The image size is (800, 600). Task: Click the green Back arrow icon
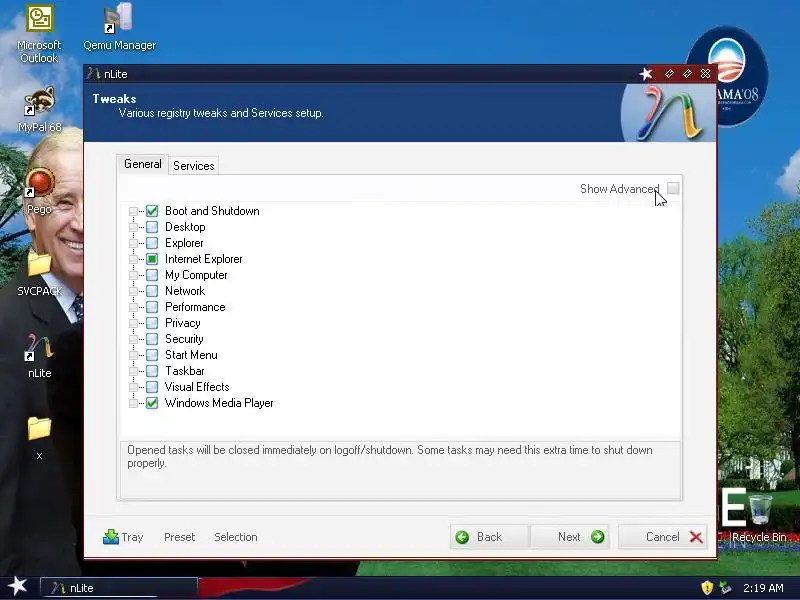(x=462, y=537)
